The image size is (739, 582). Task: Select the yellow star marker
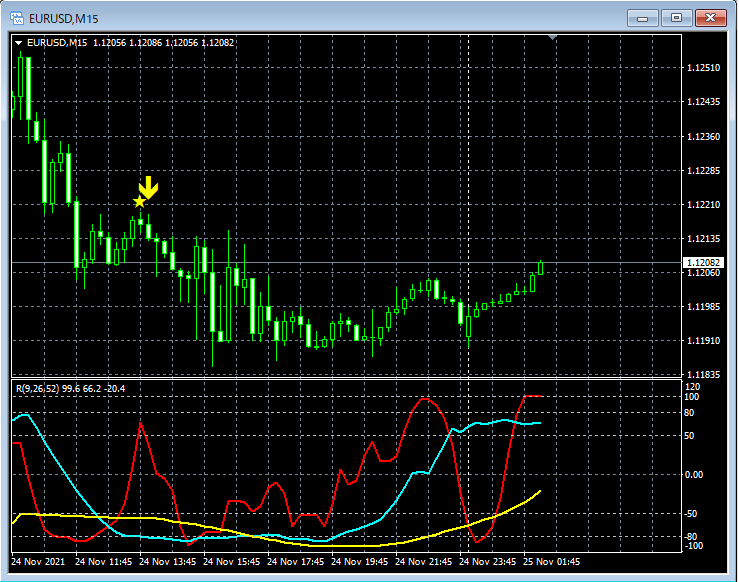[139, 201]
